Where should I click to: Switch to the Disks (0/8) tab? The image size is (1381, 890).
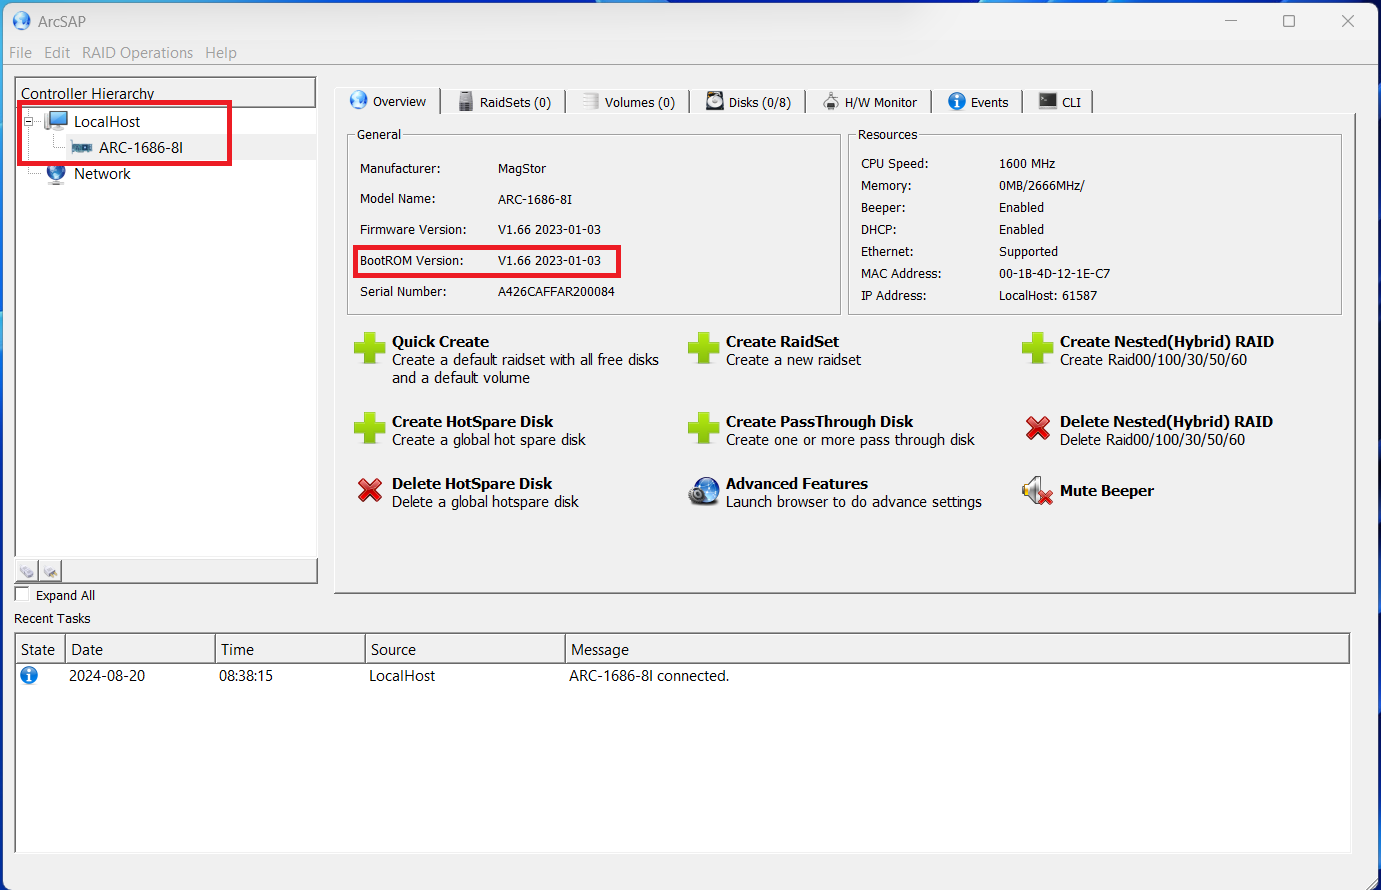pos(749,102)
